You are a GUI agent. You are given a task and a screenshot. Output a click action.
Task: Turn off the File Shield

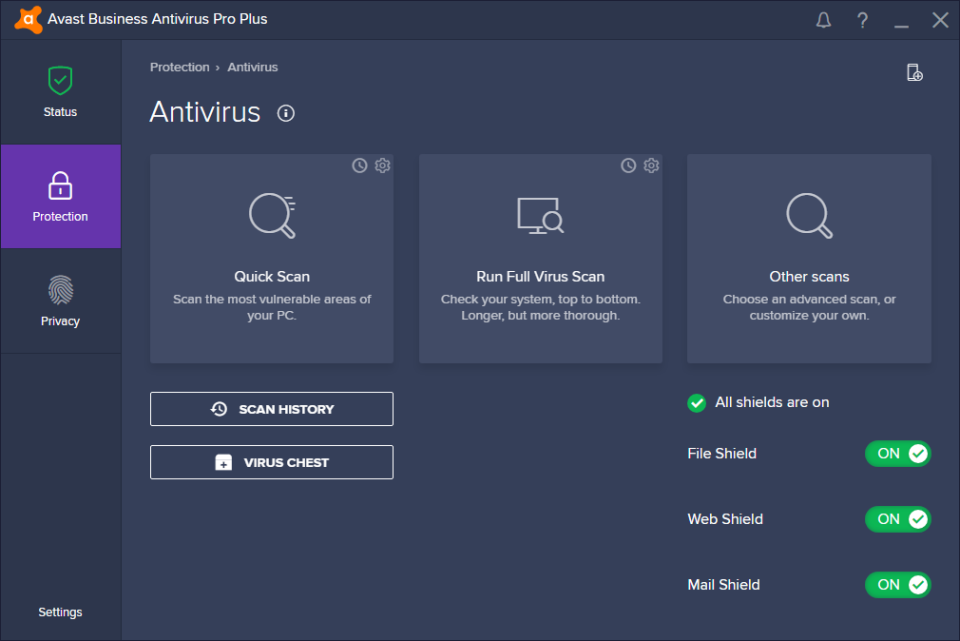click(x=898, y=453)
